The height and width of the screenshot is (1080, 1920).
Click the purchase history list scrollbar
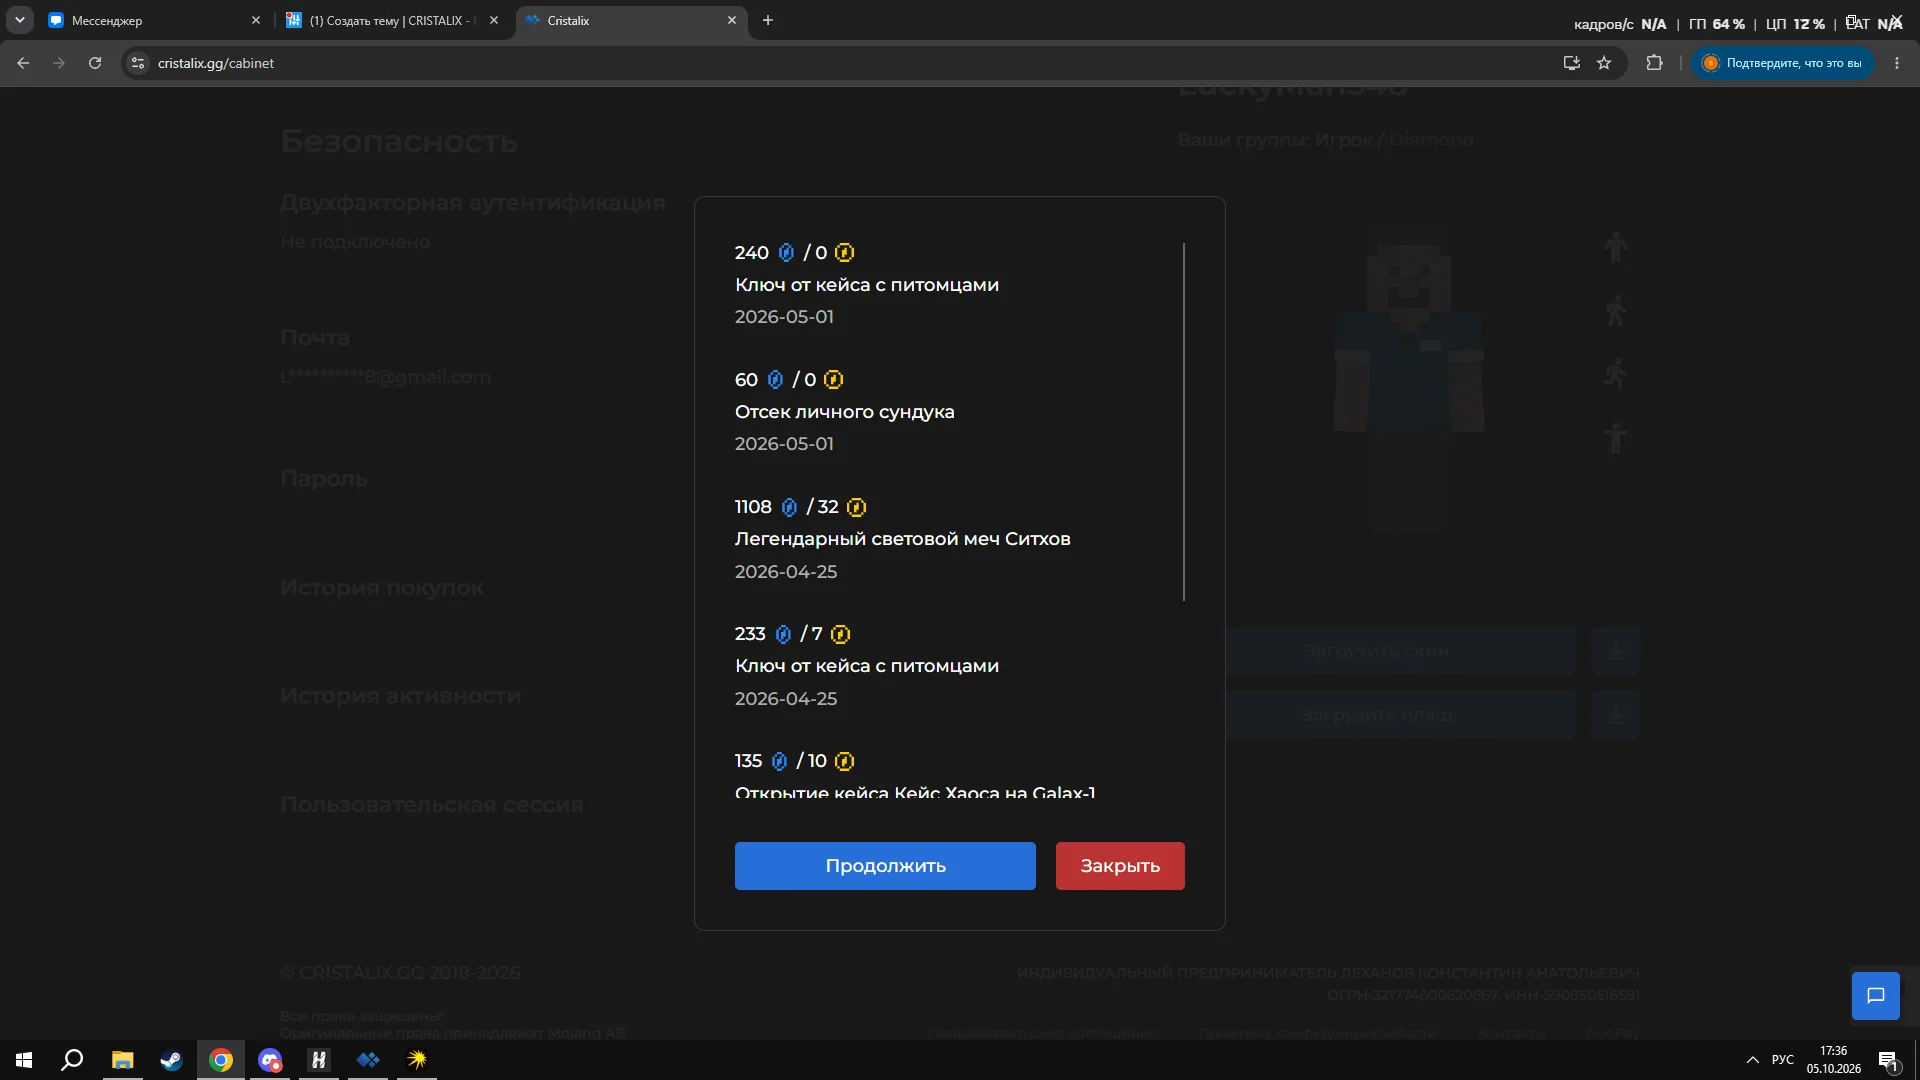point(1184,422)
